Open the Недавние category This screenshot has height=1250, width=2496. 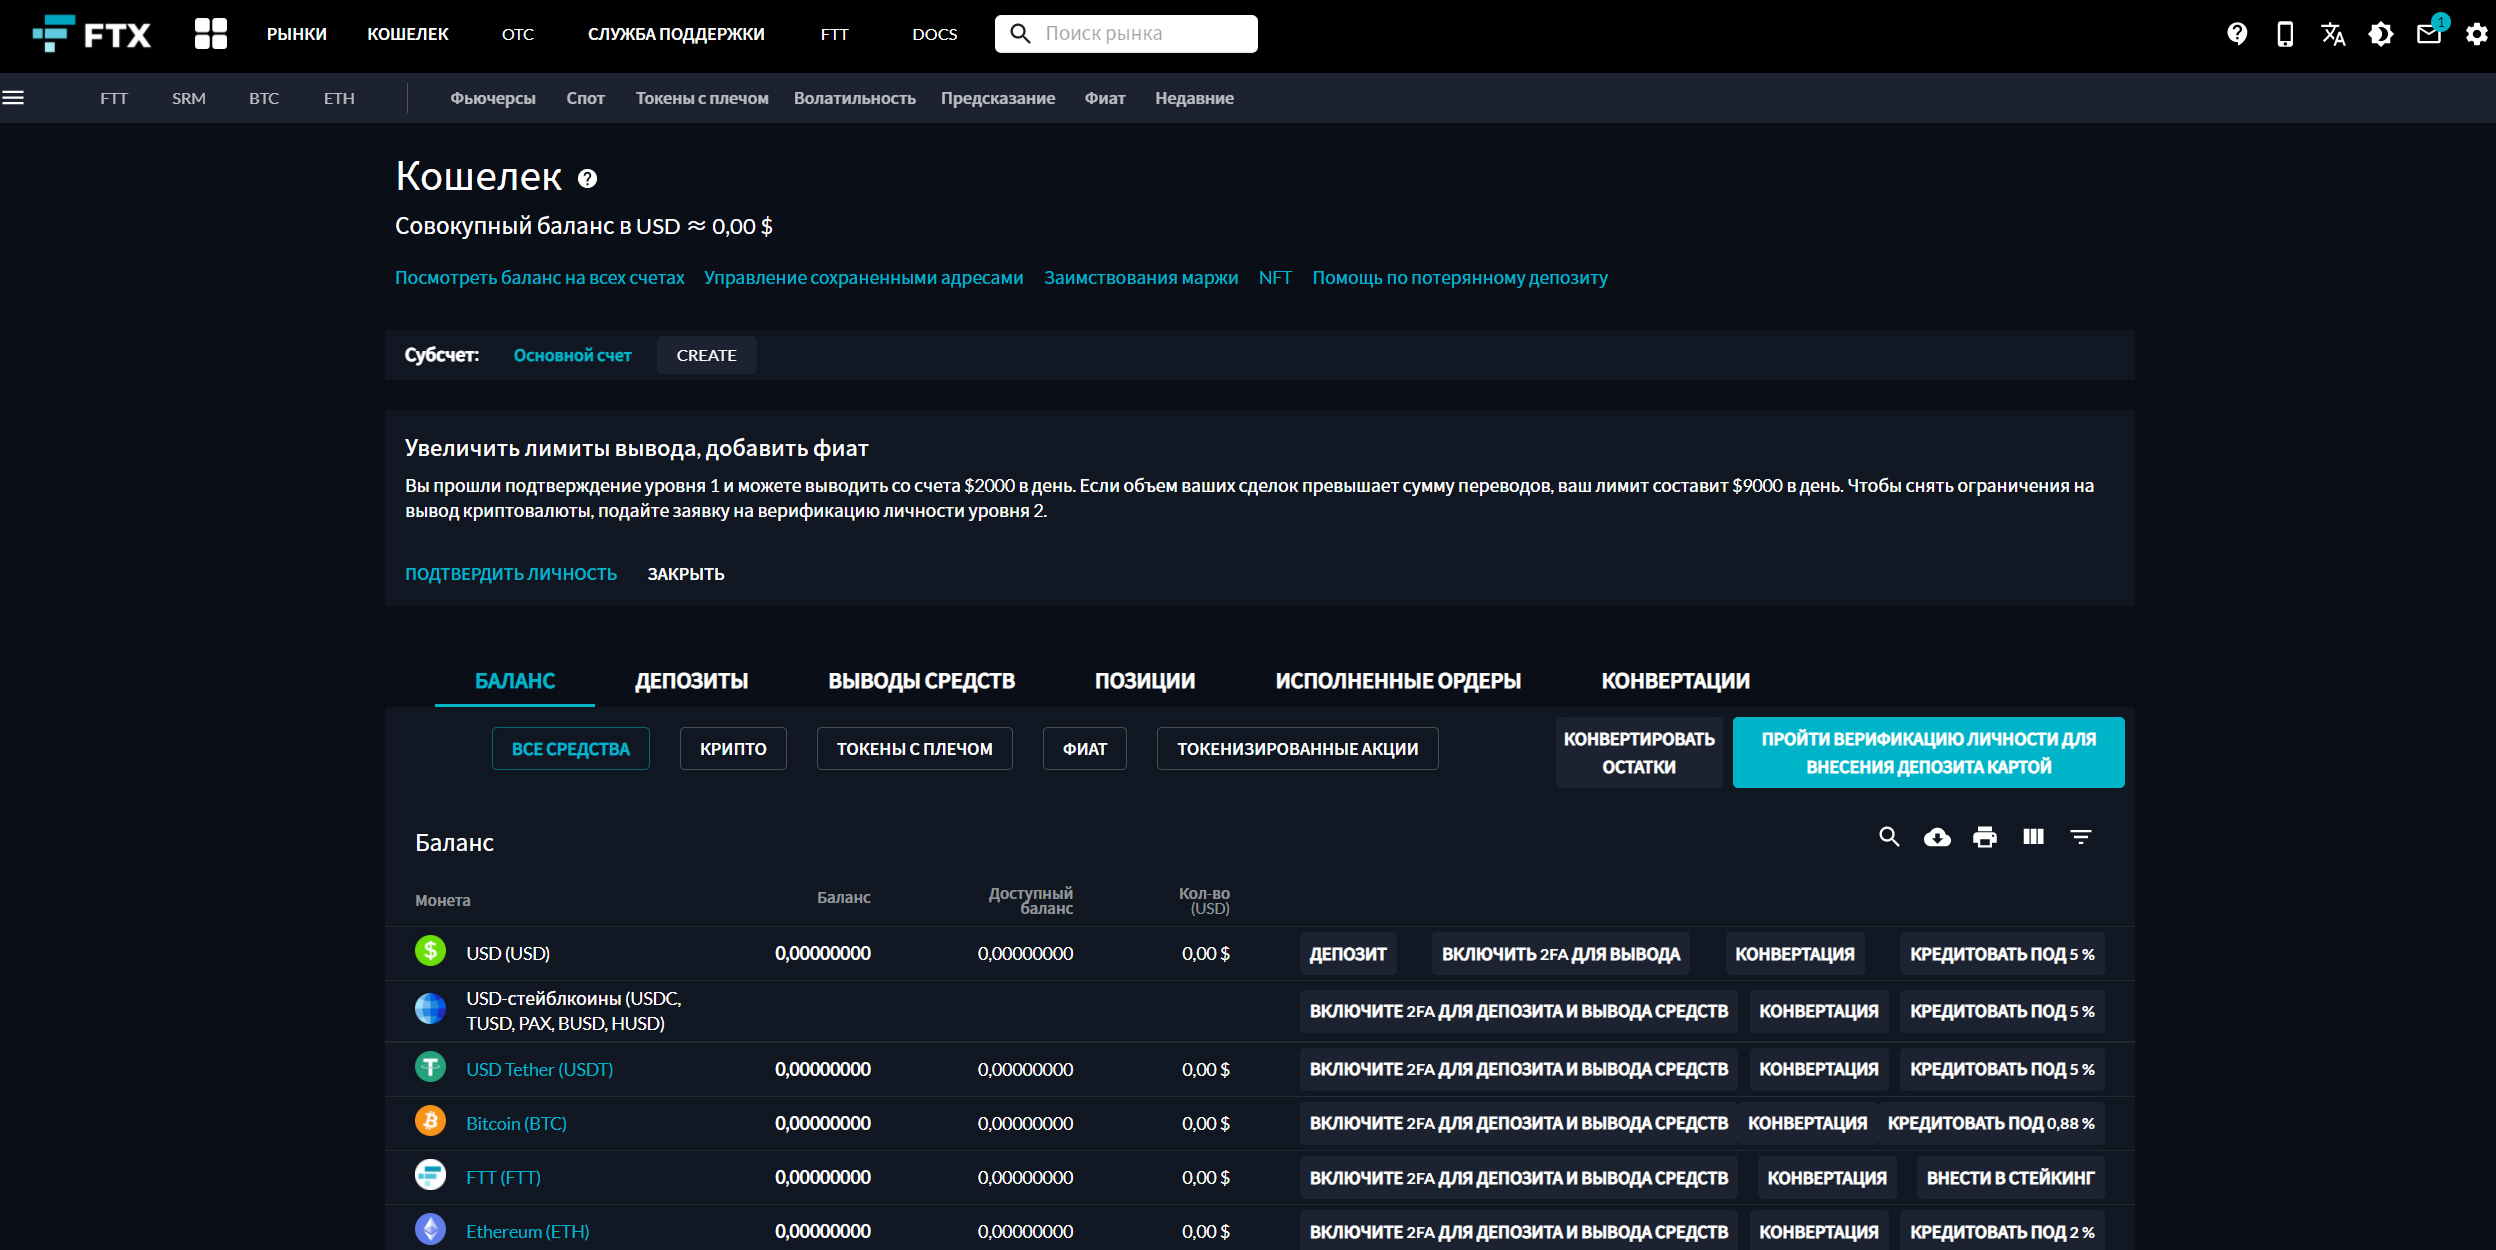pyautogui.click(x=1194, y=98)
